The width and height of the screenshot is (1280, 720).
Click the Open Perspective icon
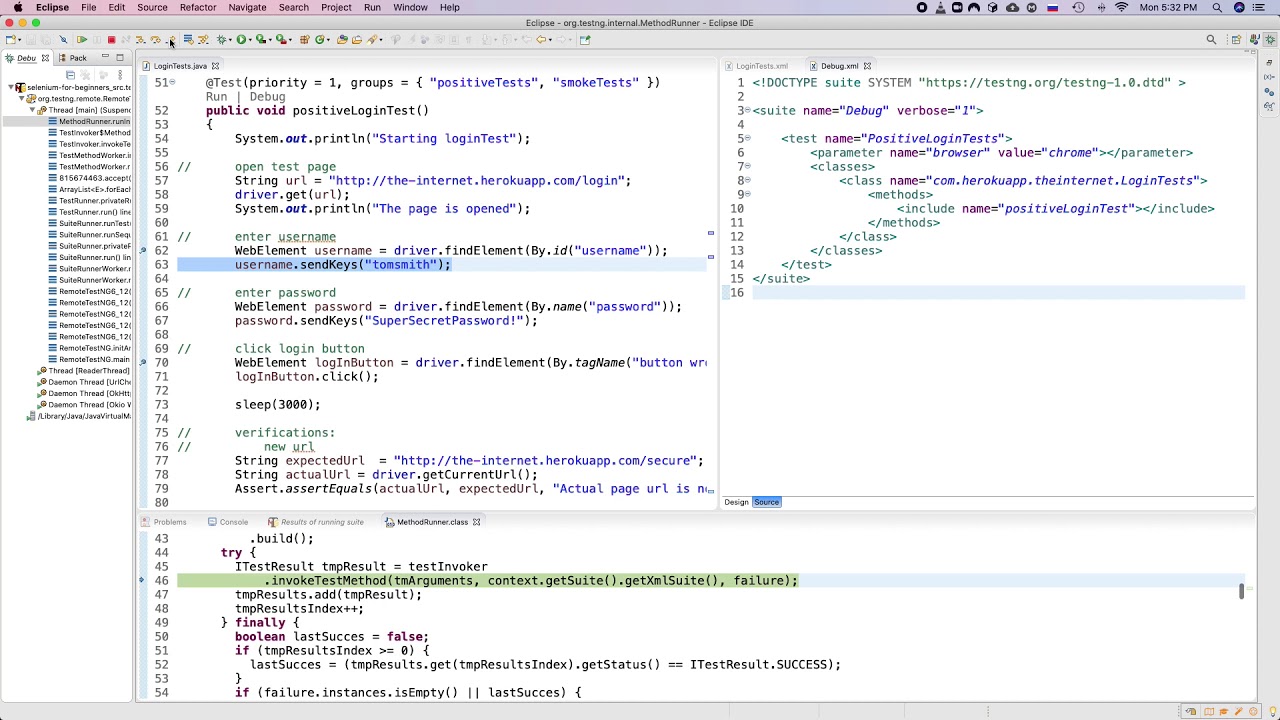[1236, 40]
